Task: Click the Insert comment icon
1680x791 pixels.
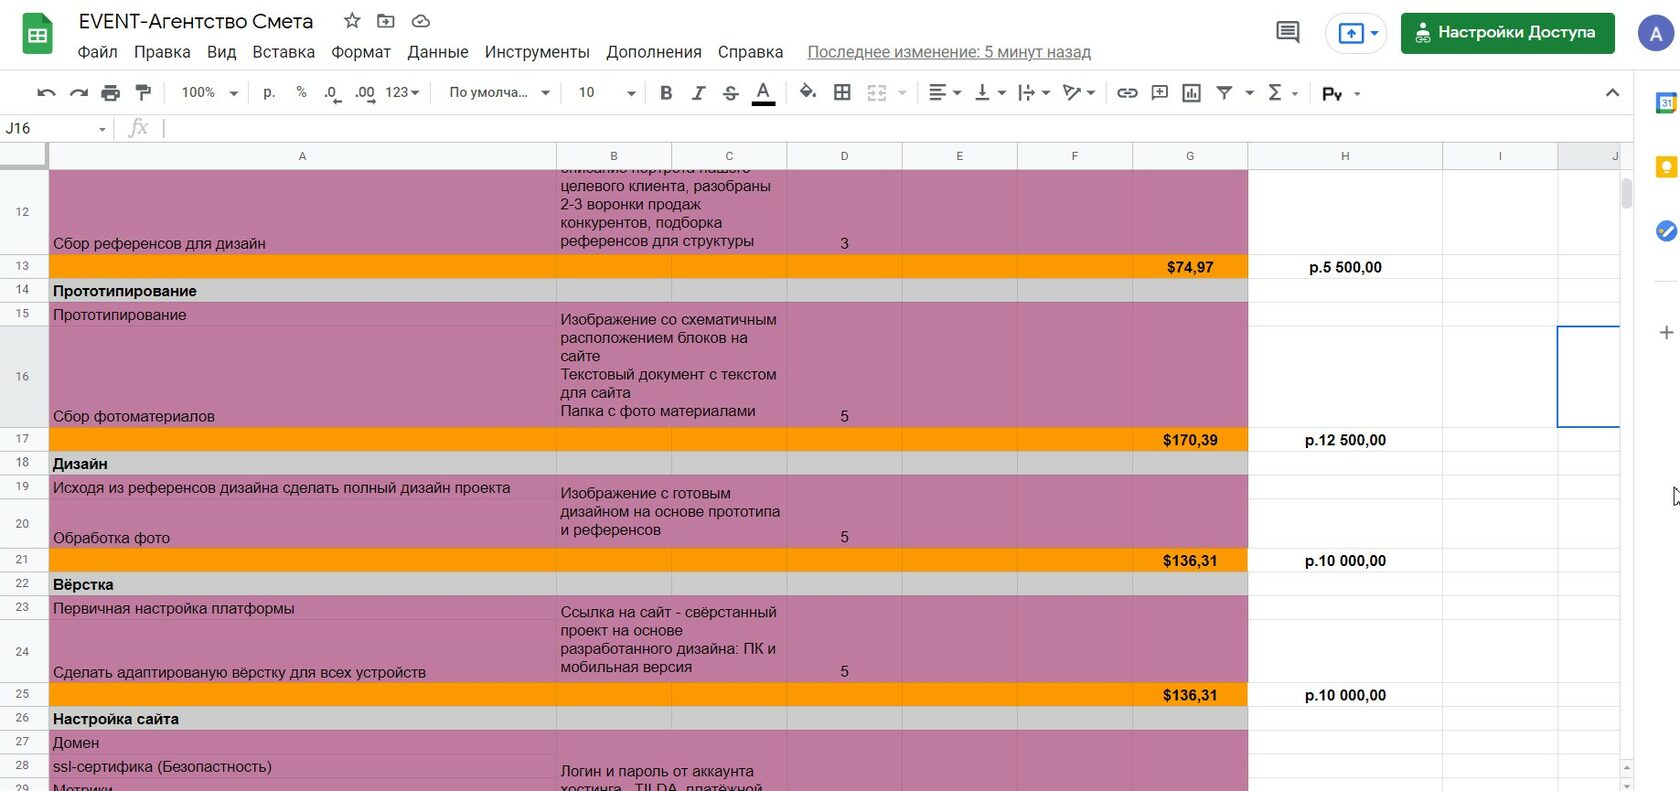Action: point(1159,93)
